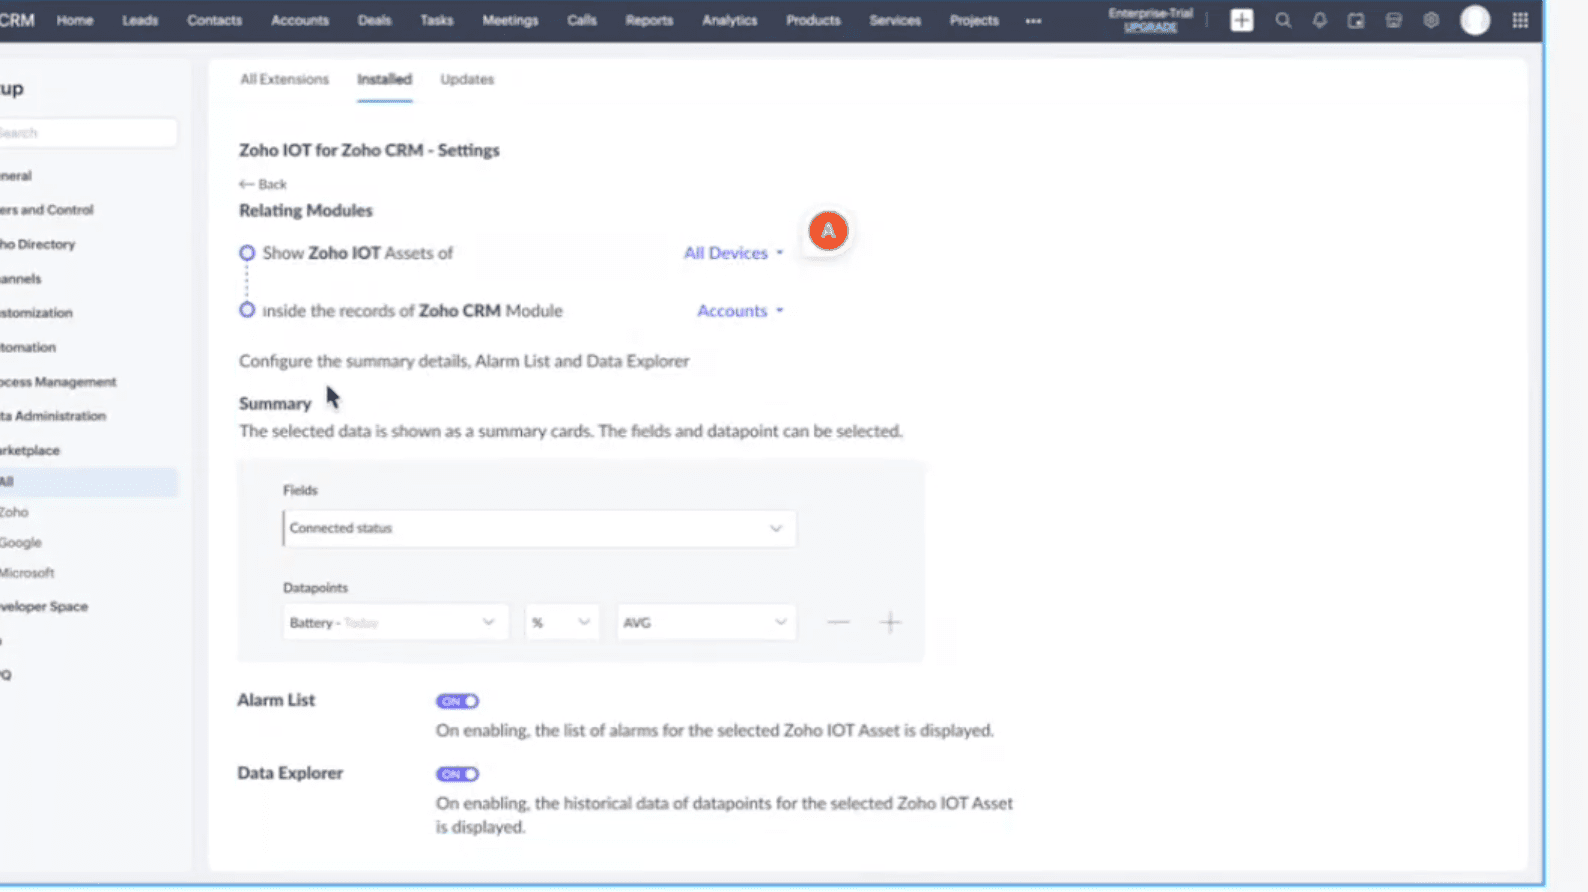Click the 'Zoho IOT for Zoho CRM - Settings' title

point(369,150)
